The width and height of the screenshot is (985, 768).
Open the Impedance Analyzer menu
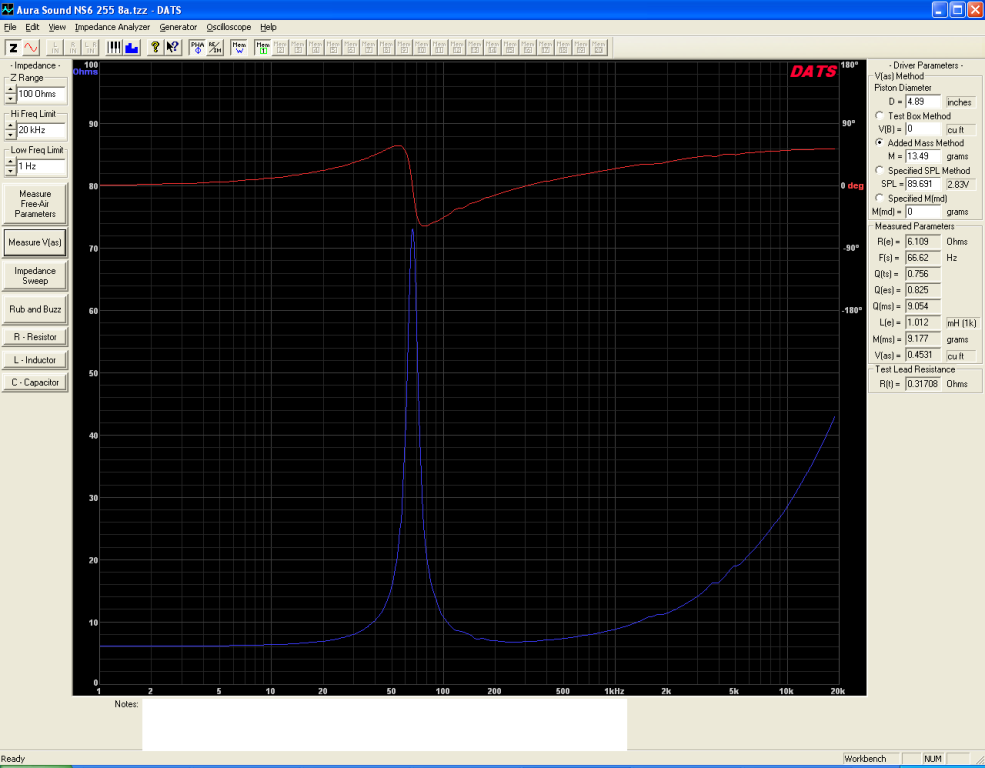[112, 27]
